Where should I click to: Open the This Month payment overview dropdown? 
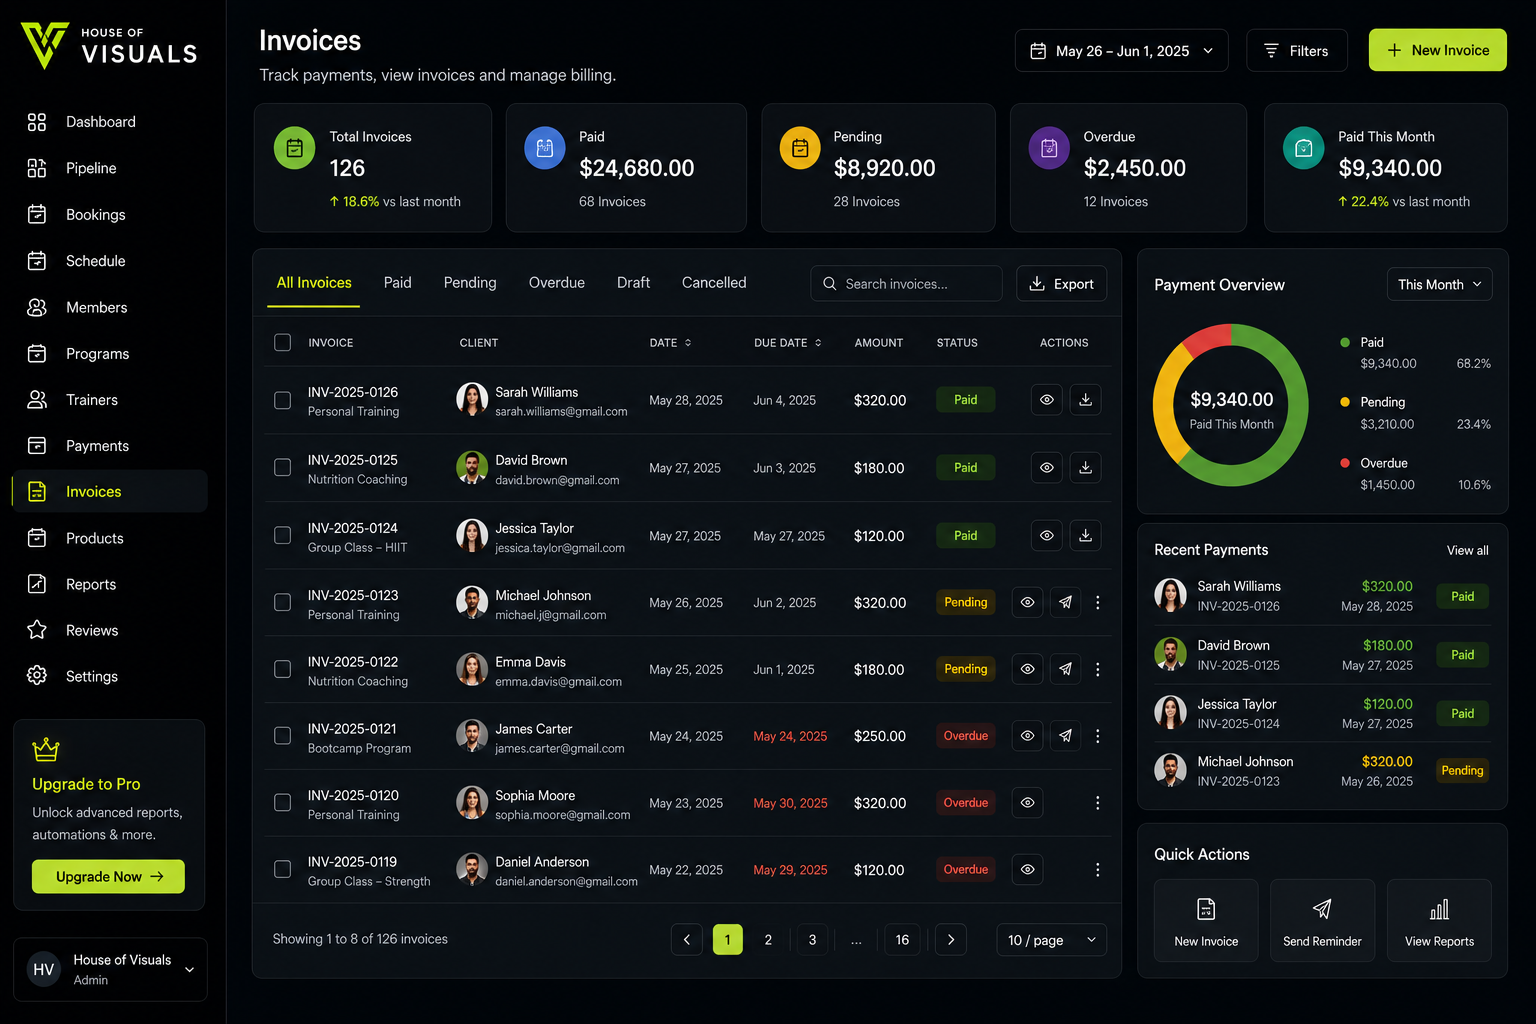(x=1440, y=284)
